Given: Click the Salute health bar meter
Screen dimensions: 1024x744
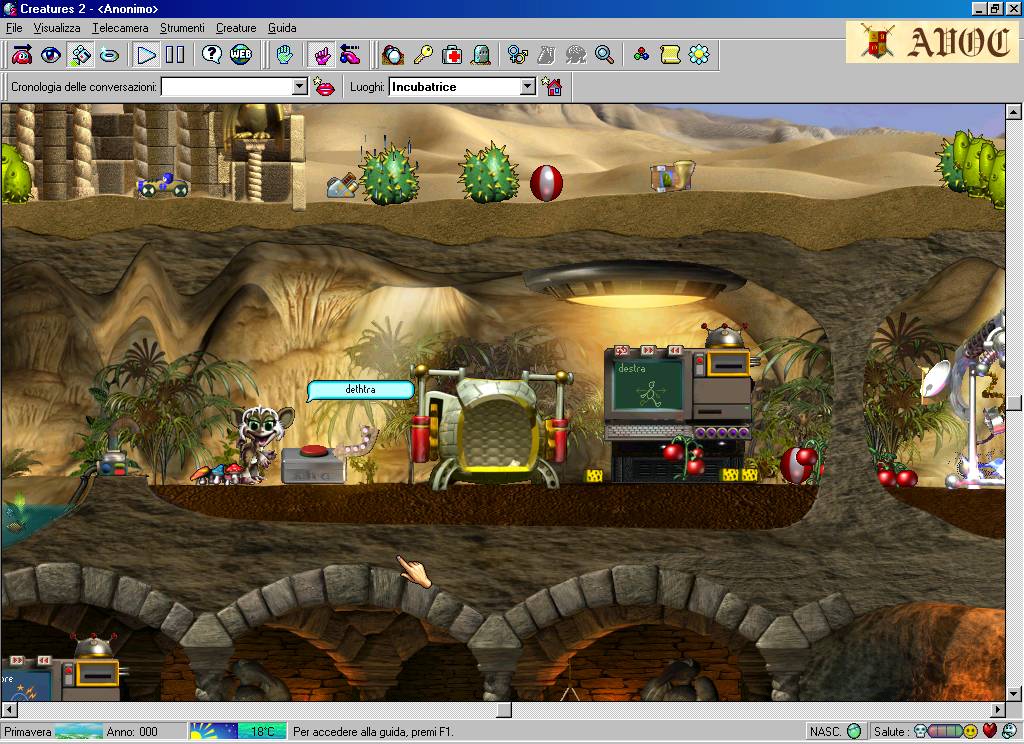Looking at the screenshot, I should (944, 732).
